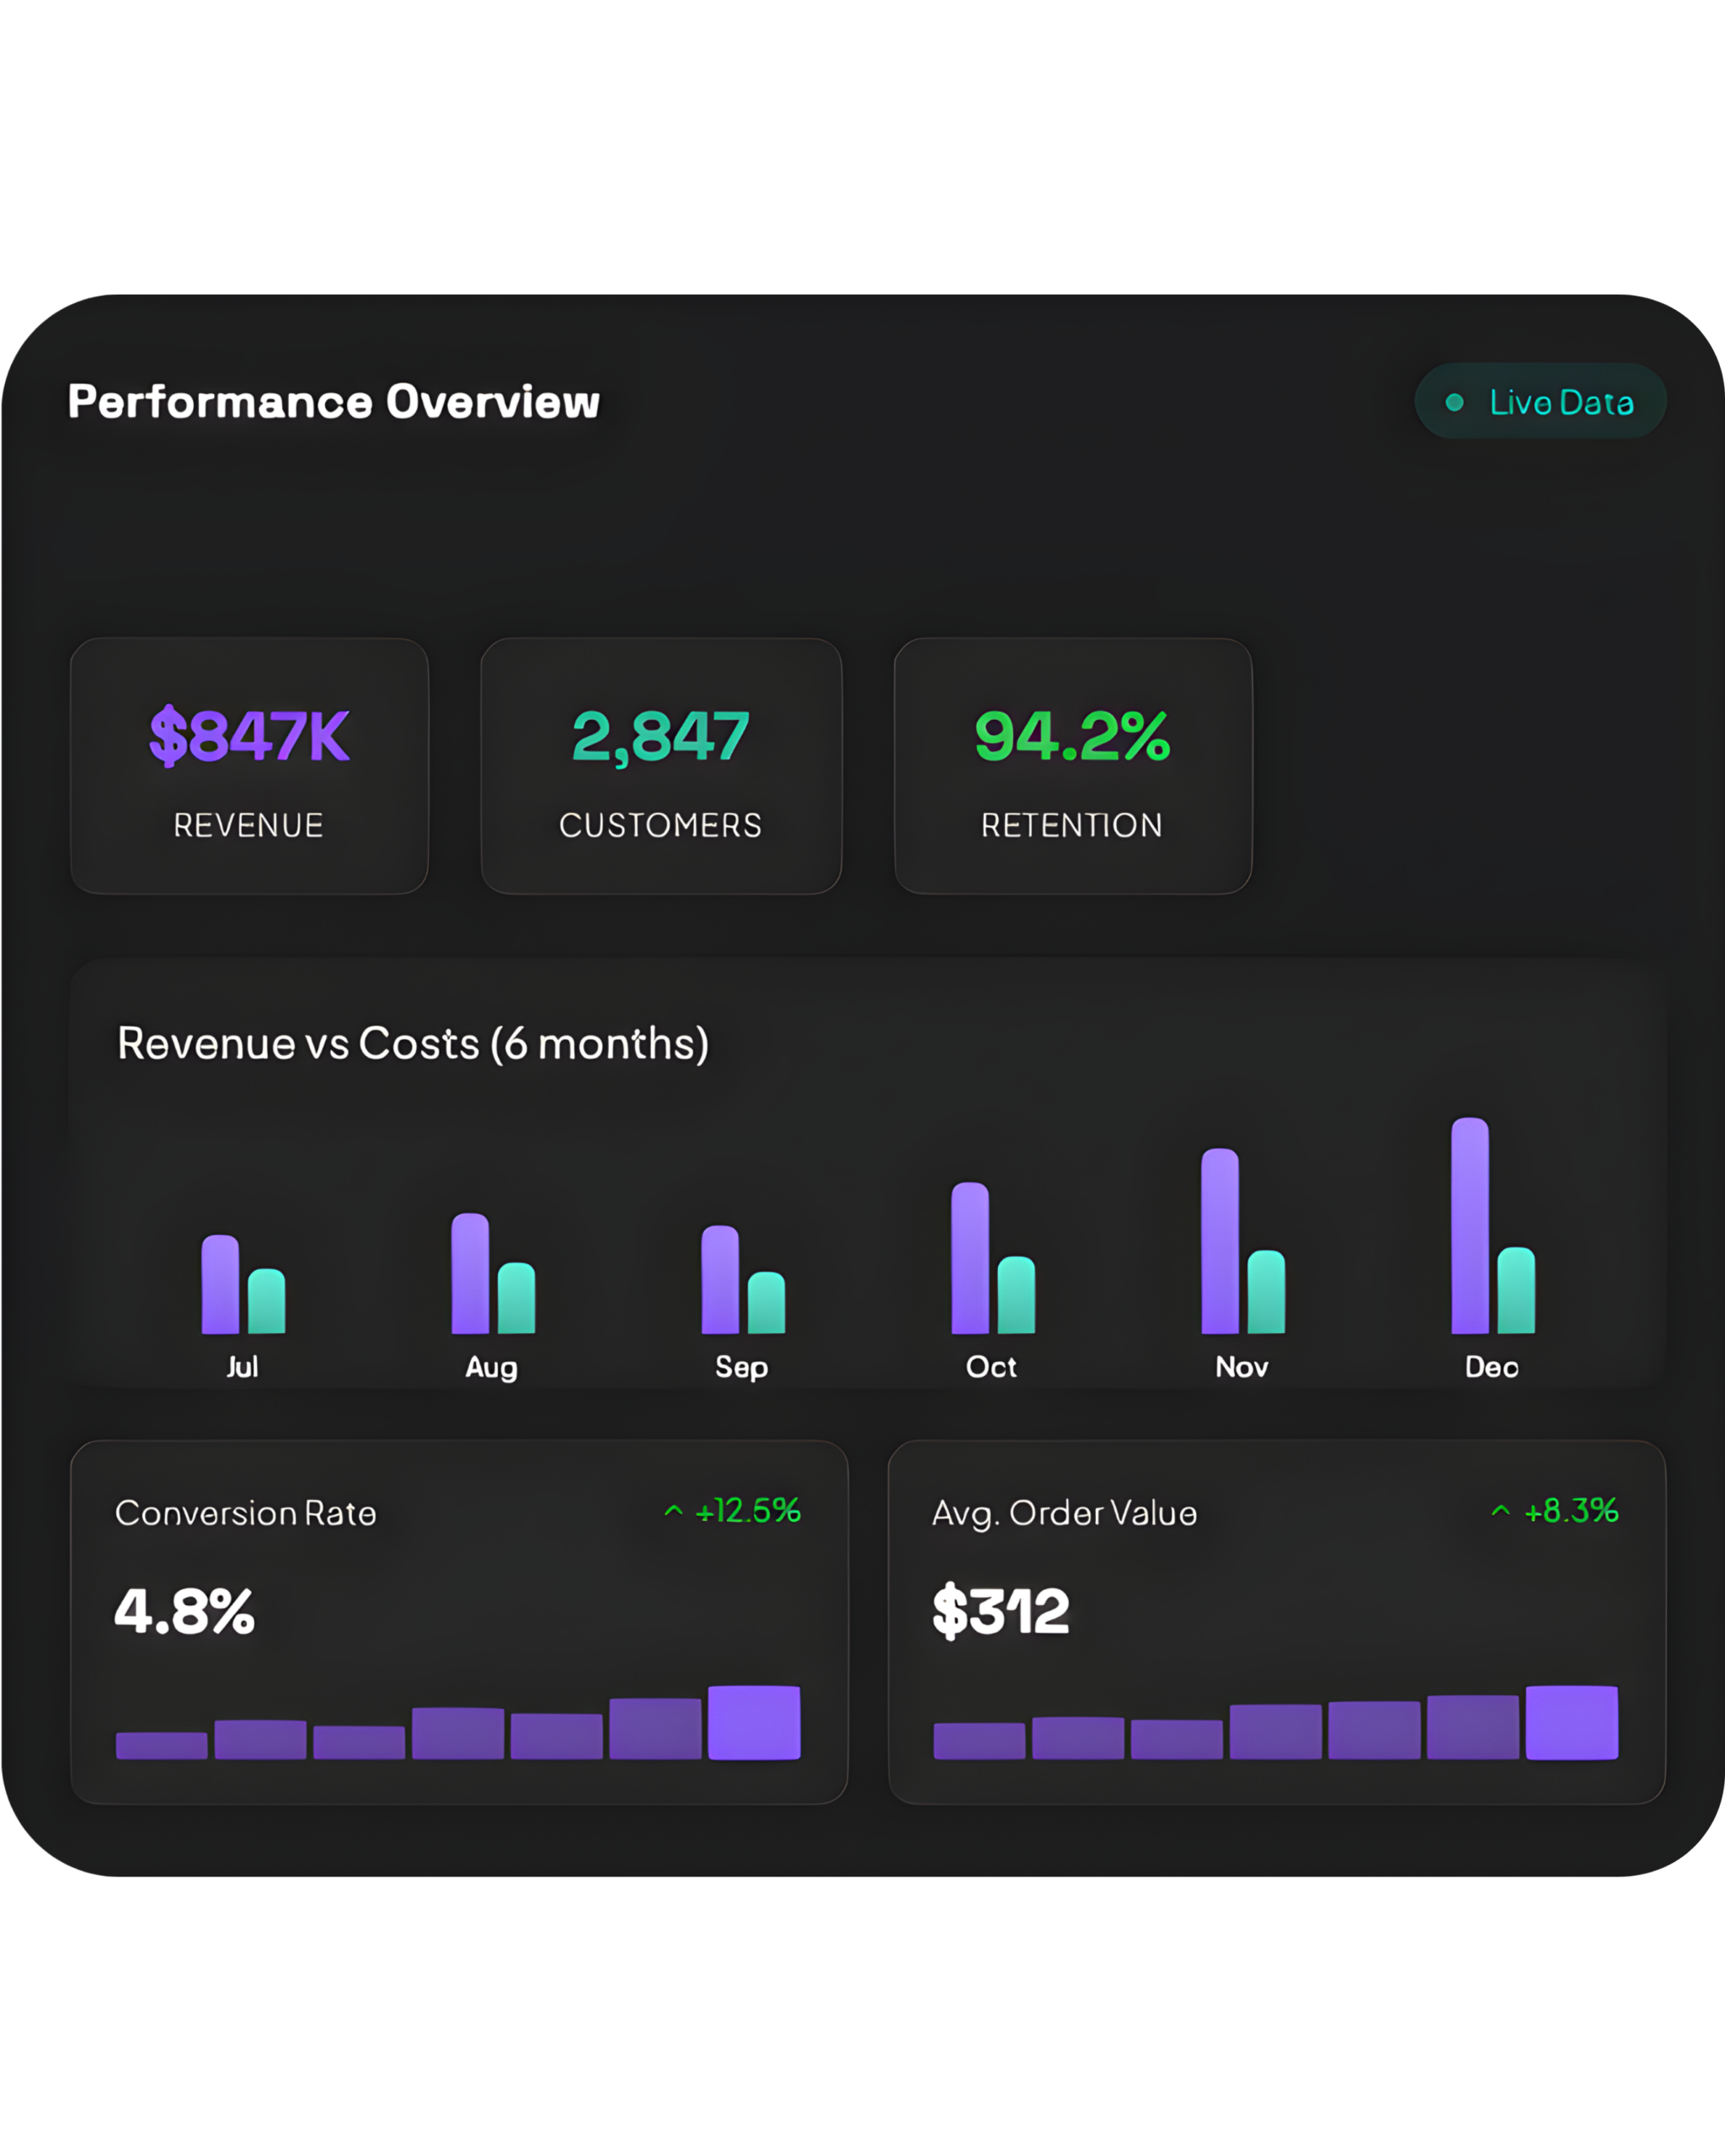Image resolution: width=1725 pixels, height=2156 pixels.
Task: Click the up arrow beside +8.3%
Action: pyautogui.click(x=1500, y=1511)
